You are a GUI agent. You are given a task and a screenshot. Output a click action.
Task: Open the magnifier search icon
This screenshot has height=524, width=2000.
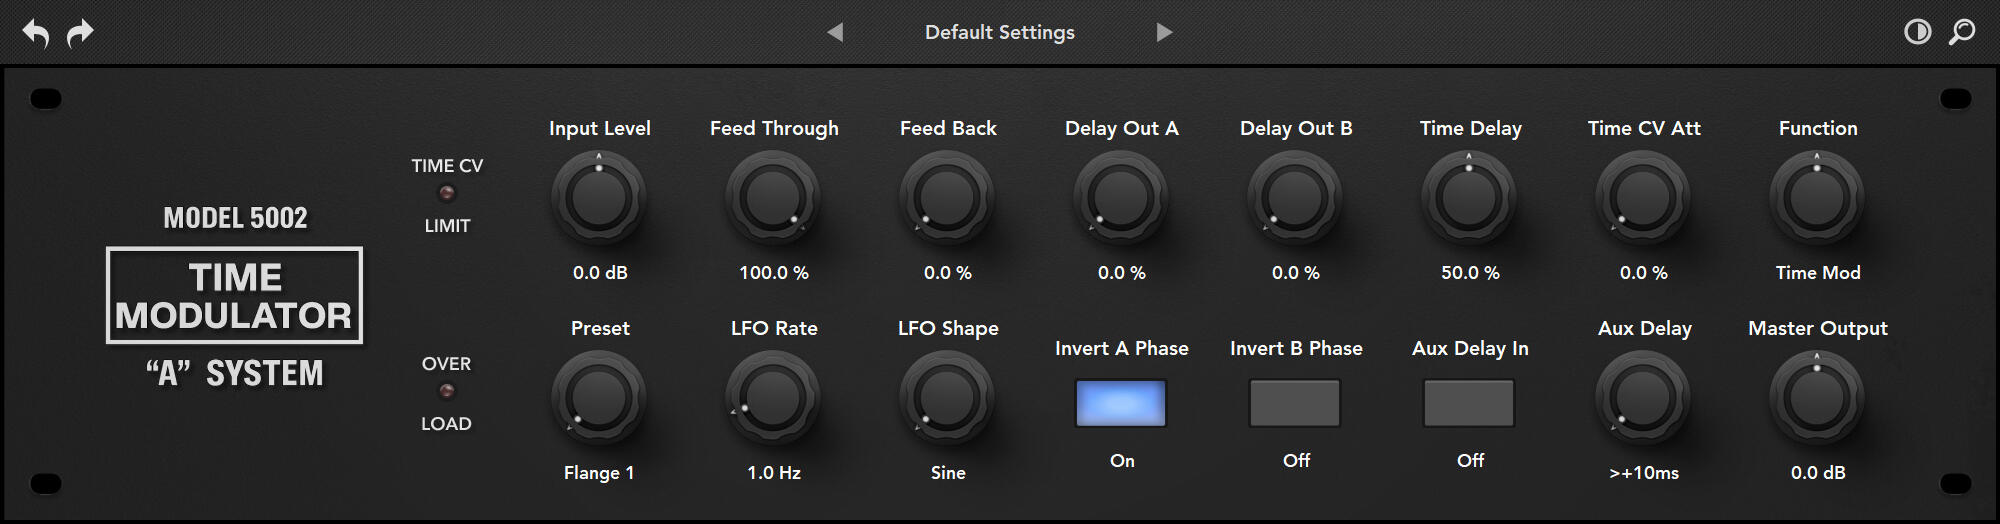tap(1962, 32)
